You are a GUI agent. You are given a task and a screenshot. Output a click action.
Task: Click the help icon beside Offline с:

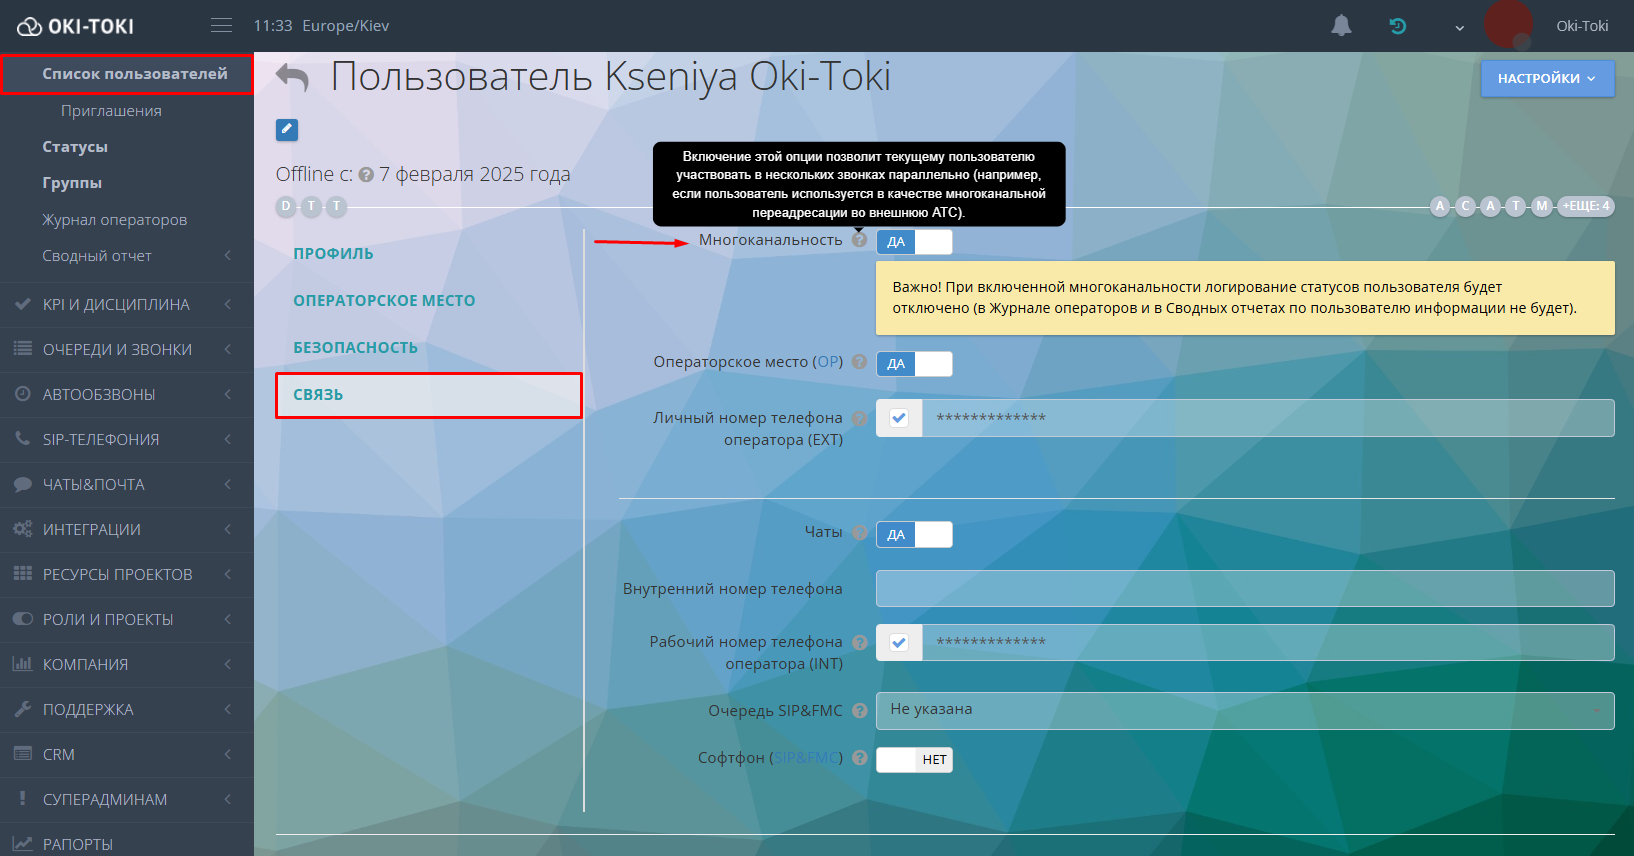[366, 174]
